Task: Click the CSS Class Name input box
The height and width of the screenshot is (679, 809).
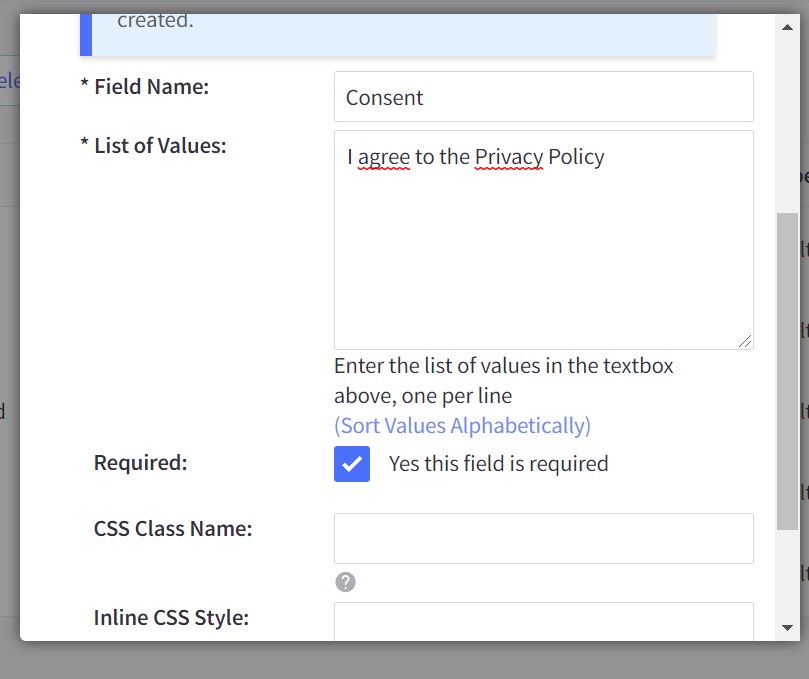Action: tap(543, 538)
